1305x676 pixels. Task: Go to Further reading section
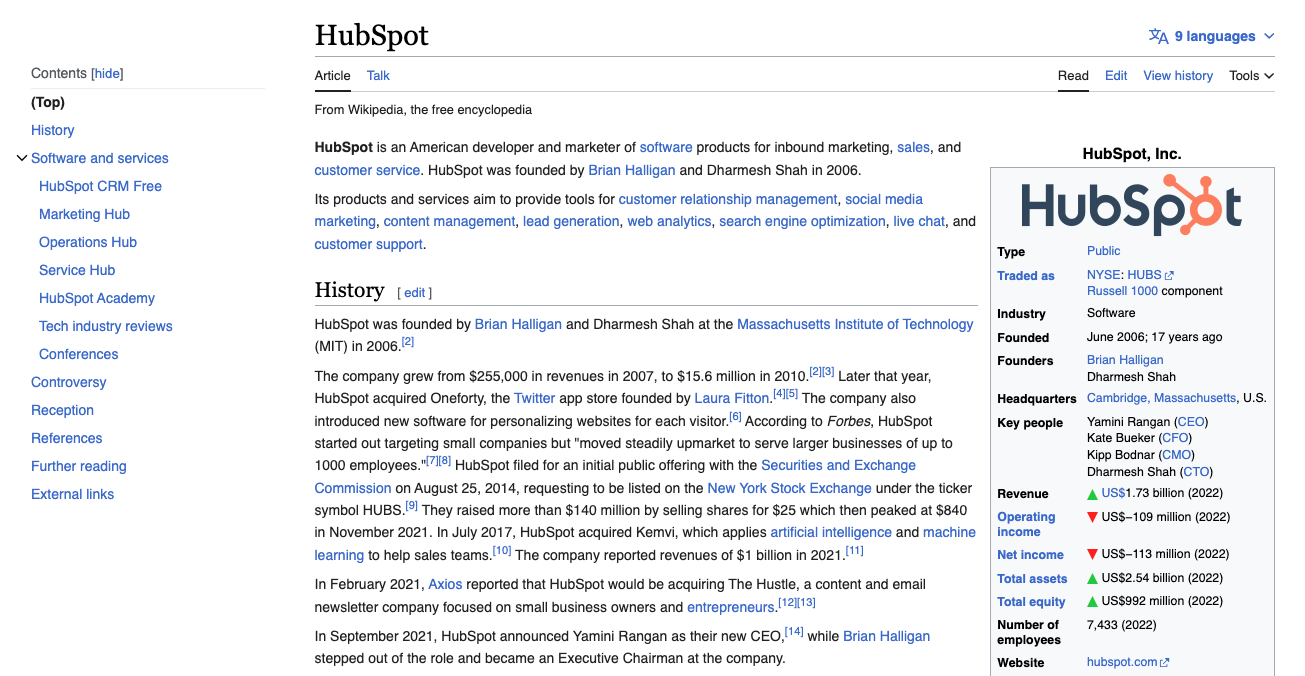(x=79, y=466)
